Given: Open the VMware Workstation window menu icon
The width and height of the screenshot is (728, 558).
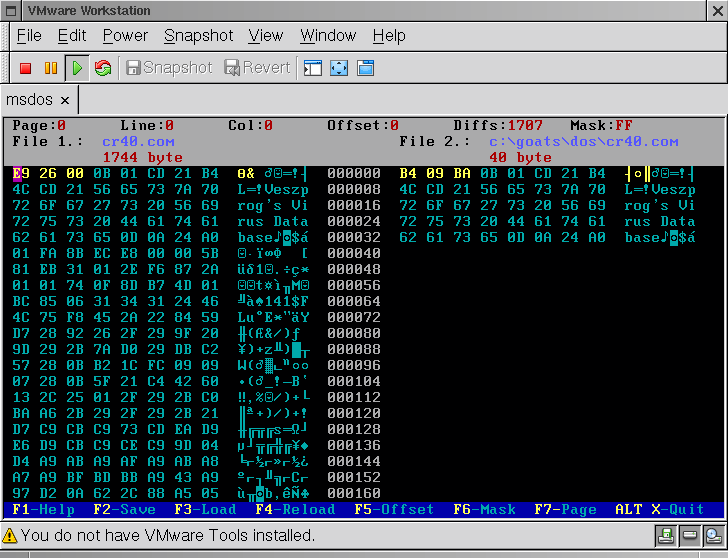Looking at the screenshot, I should (11, 11).
